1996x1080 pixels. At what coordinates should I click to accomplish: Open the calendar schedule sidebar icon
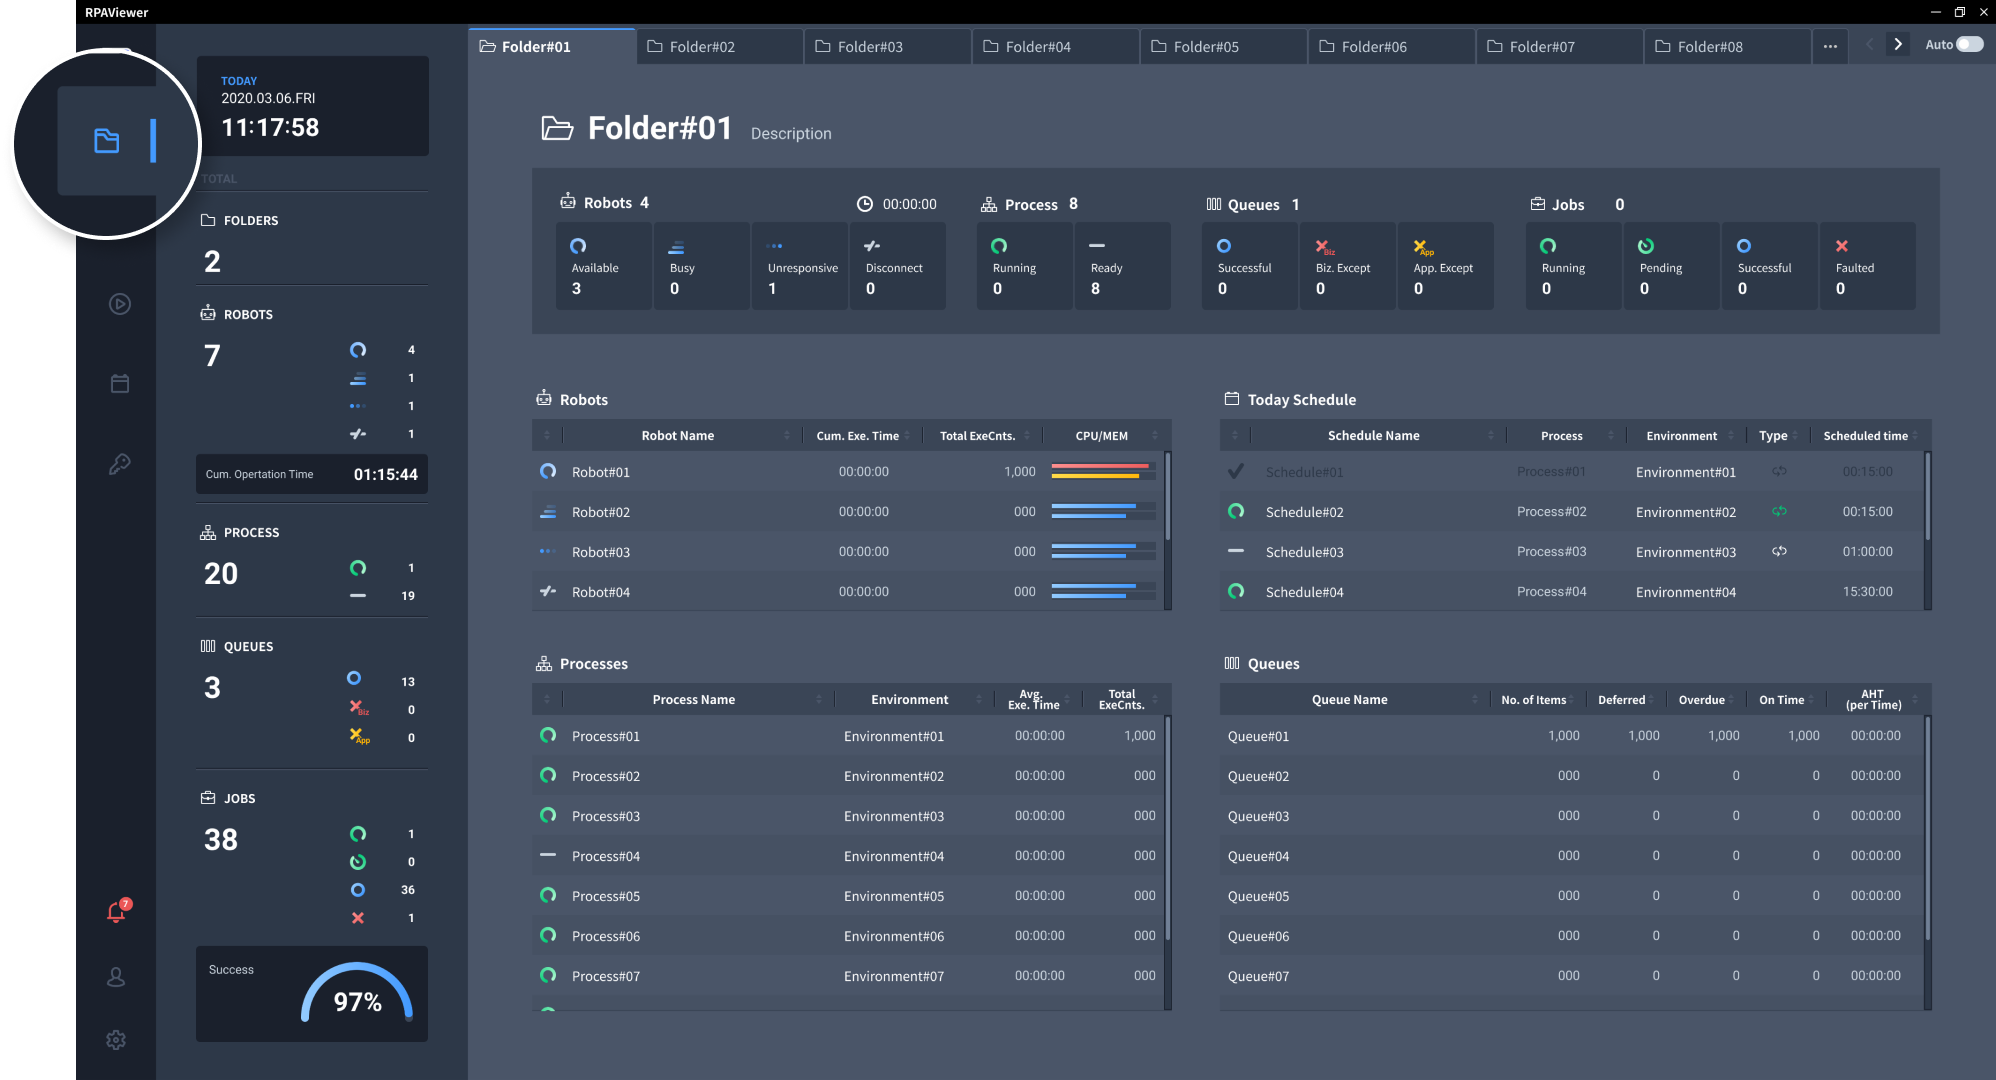click(119, 384)
